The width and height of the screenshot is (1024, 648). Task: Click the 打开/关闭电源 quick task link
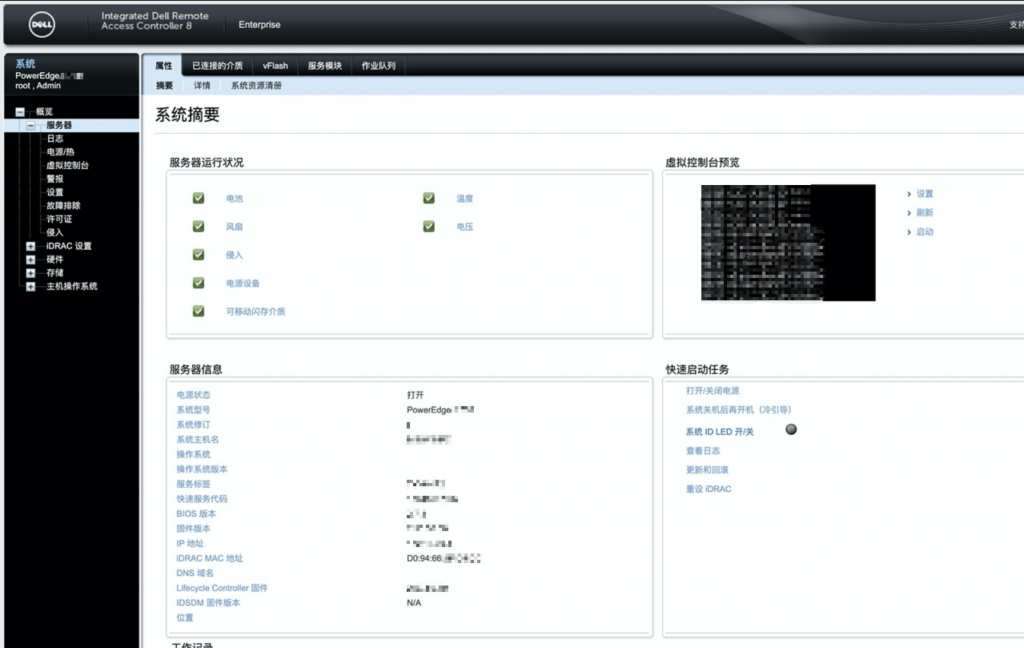click(712, 391)
